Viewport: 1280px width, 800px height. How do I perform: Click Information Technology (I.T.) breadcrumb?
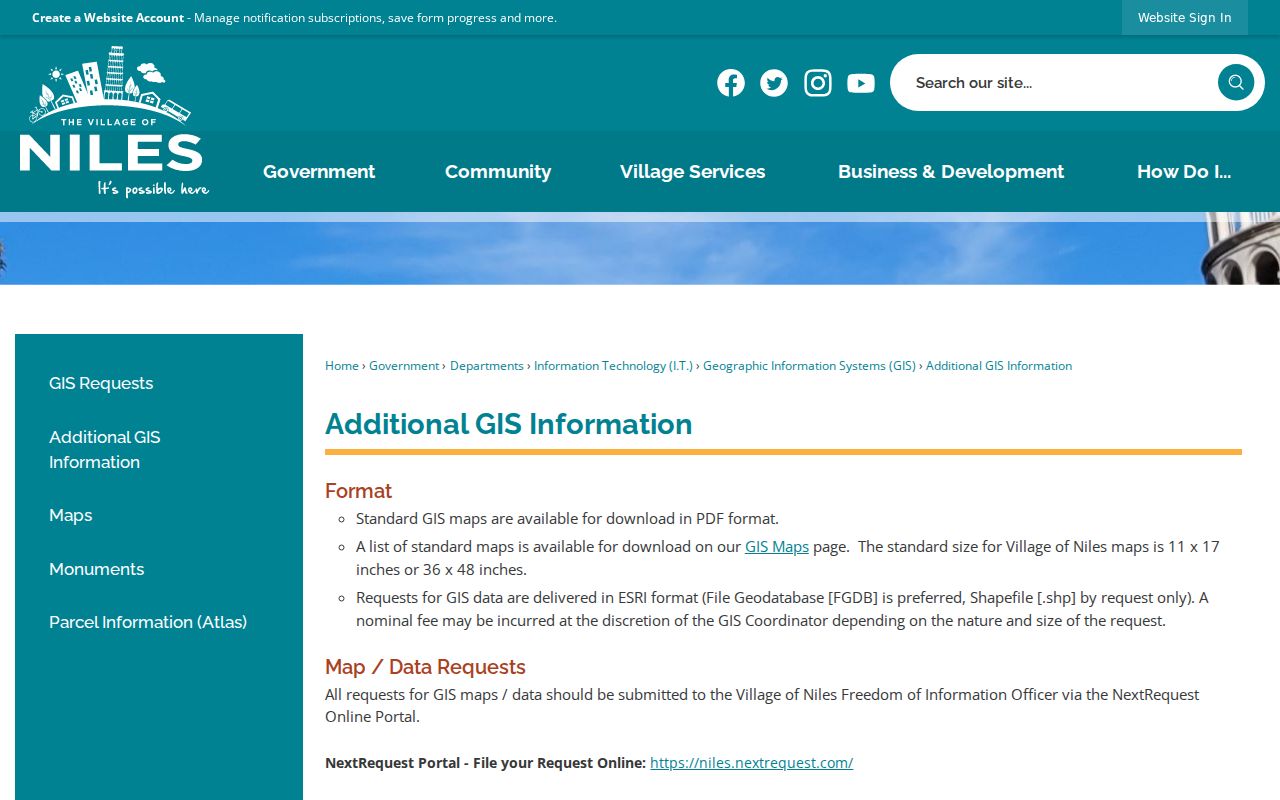(613, 366)
